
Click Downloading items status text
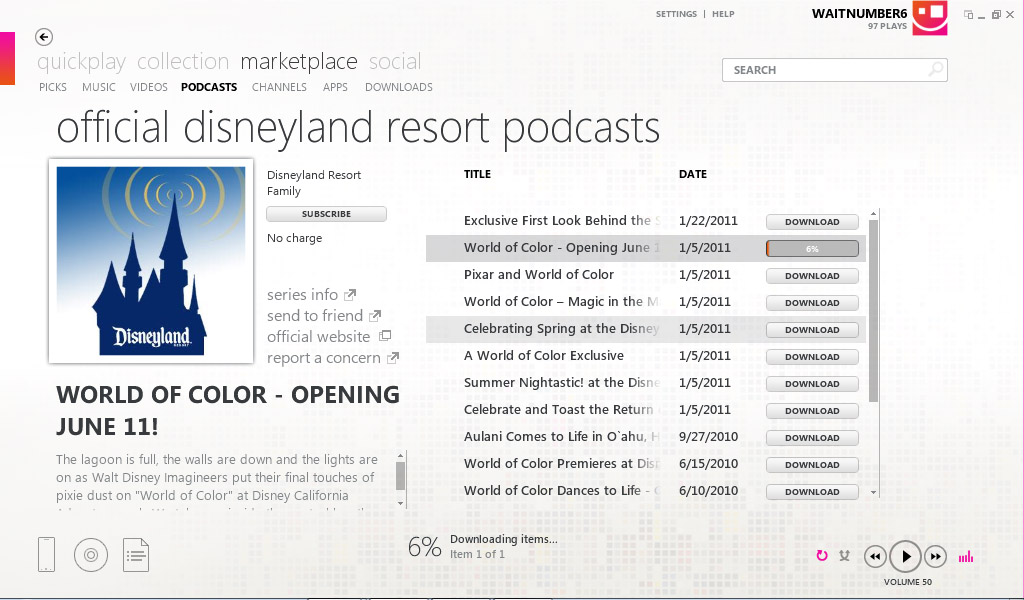coord(504,539)
